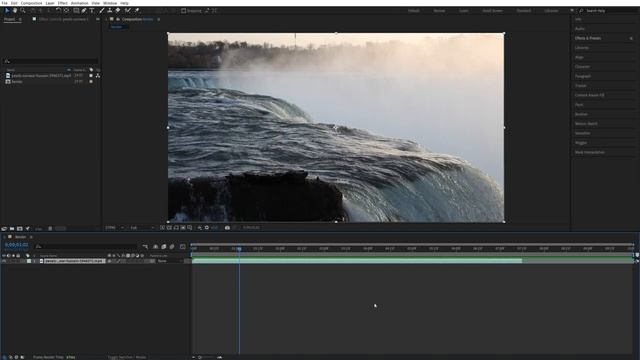Image resolution: width=640 pixels, height=360 pixels.
Task: Open the Window menu
Action: (x=110, y=3)
